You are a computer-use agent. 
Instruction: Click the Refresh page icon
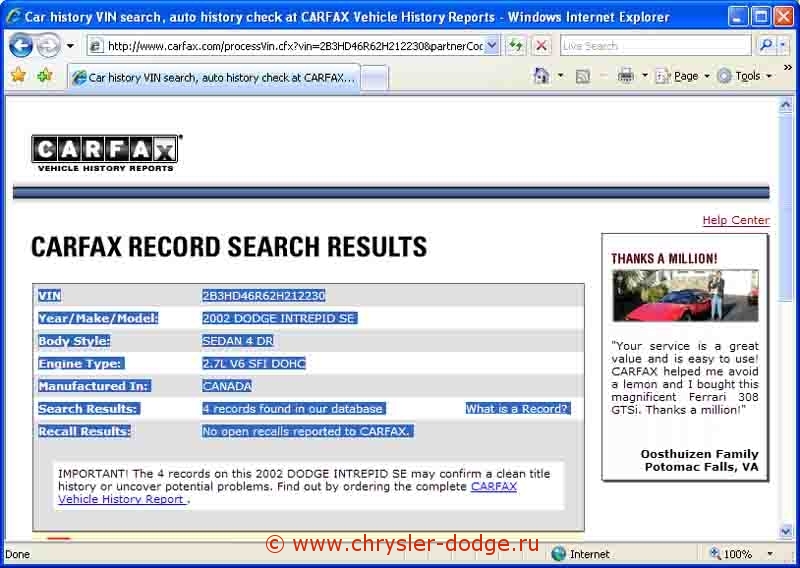point(516,46)
